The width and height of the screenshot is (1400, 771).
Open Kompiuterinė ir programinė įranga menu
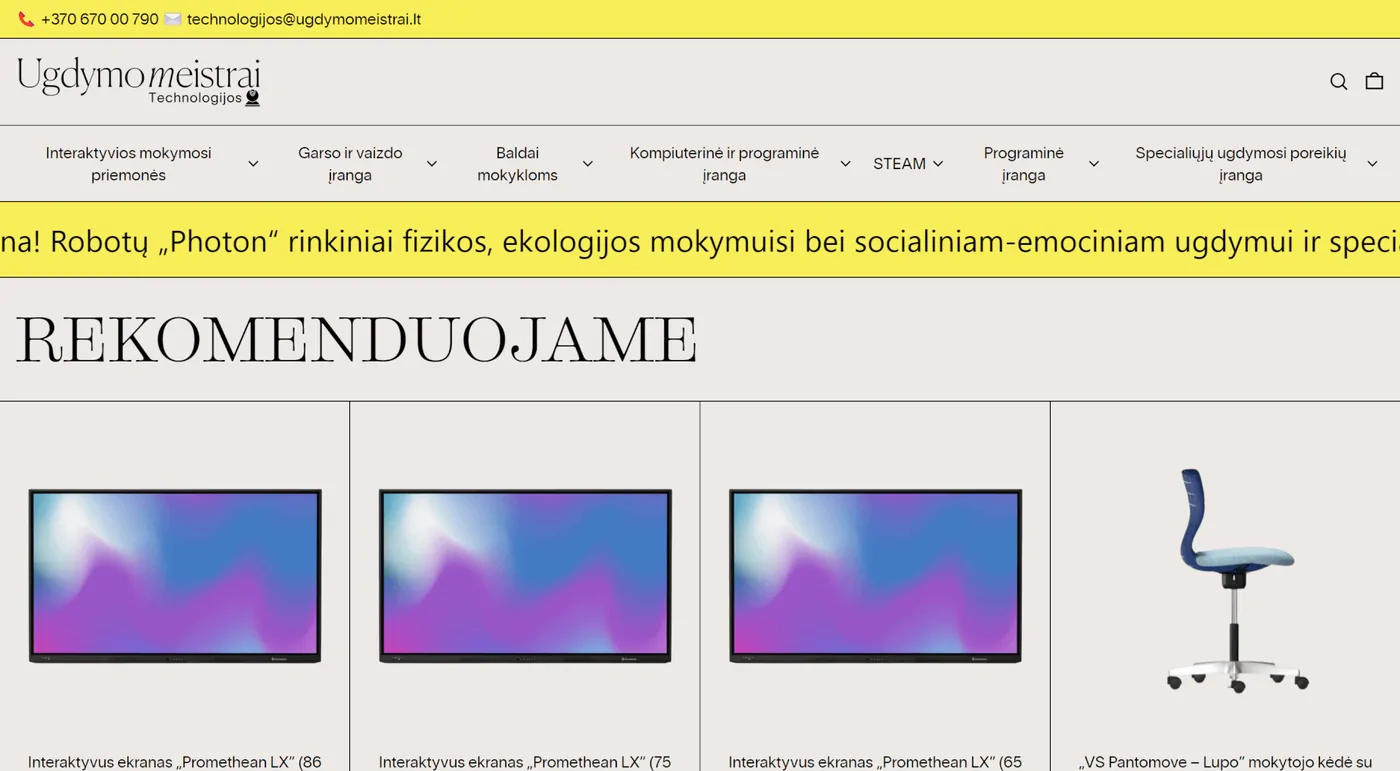click(724, 164)
